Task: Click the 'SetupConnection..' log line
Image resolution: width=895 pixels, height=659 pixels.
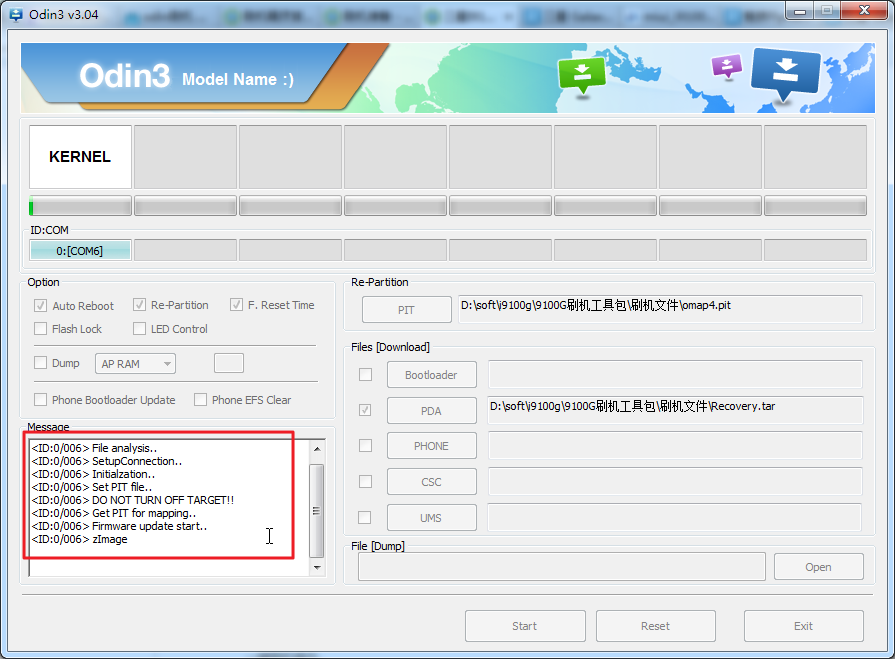Action: point(107,462)
